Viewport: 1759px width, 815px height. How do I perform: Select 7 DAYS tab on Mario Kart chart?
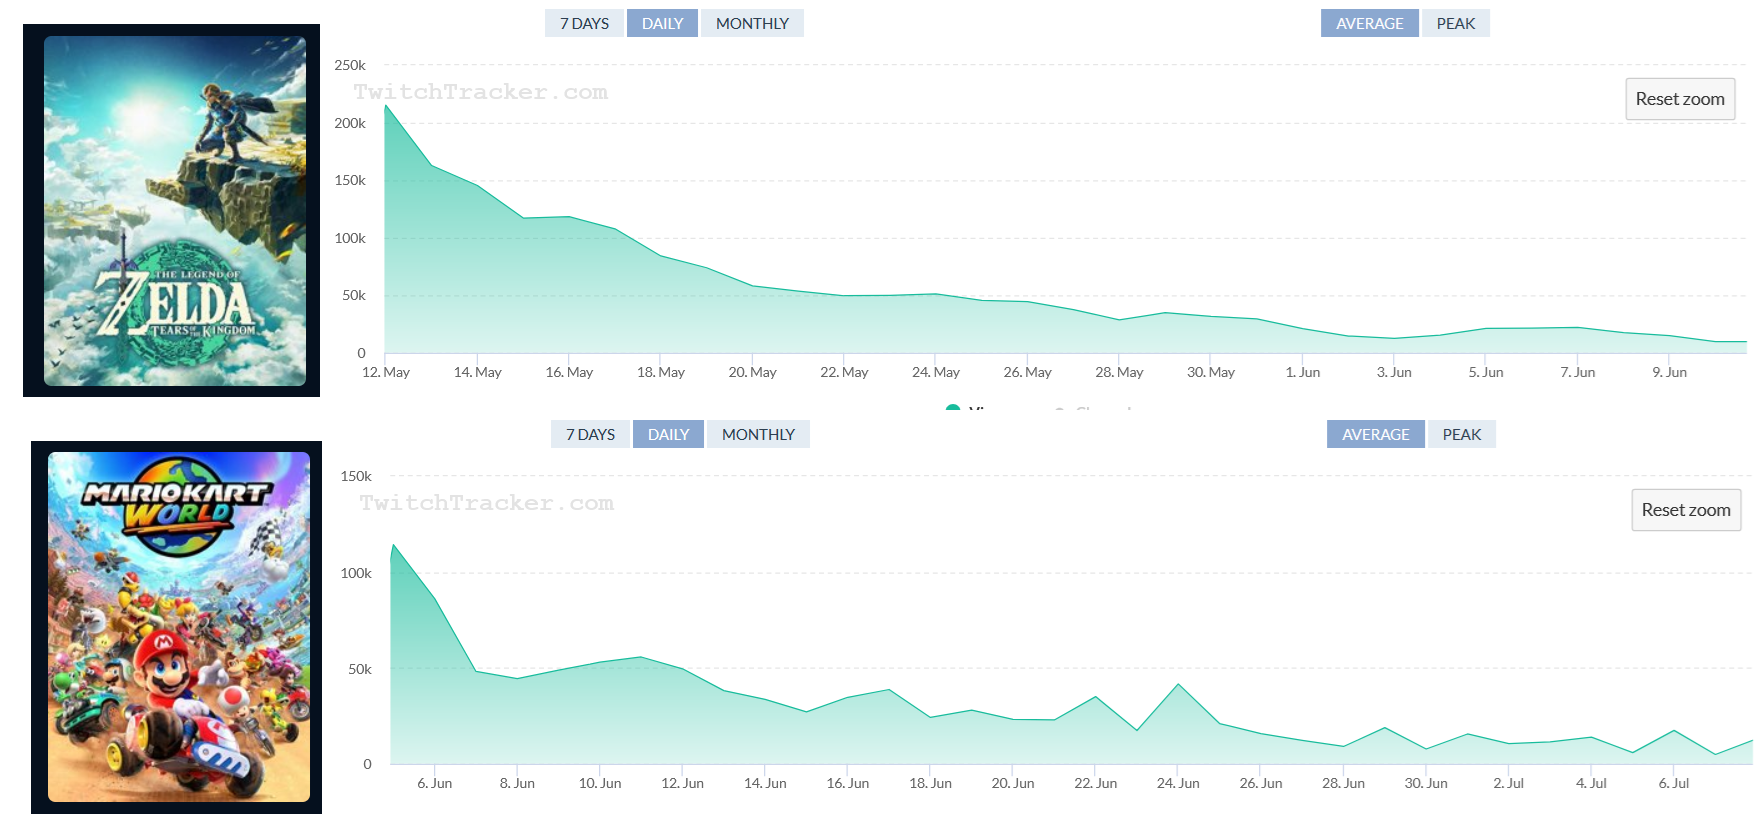pyautogui.click(x=590, y=434)
